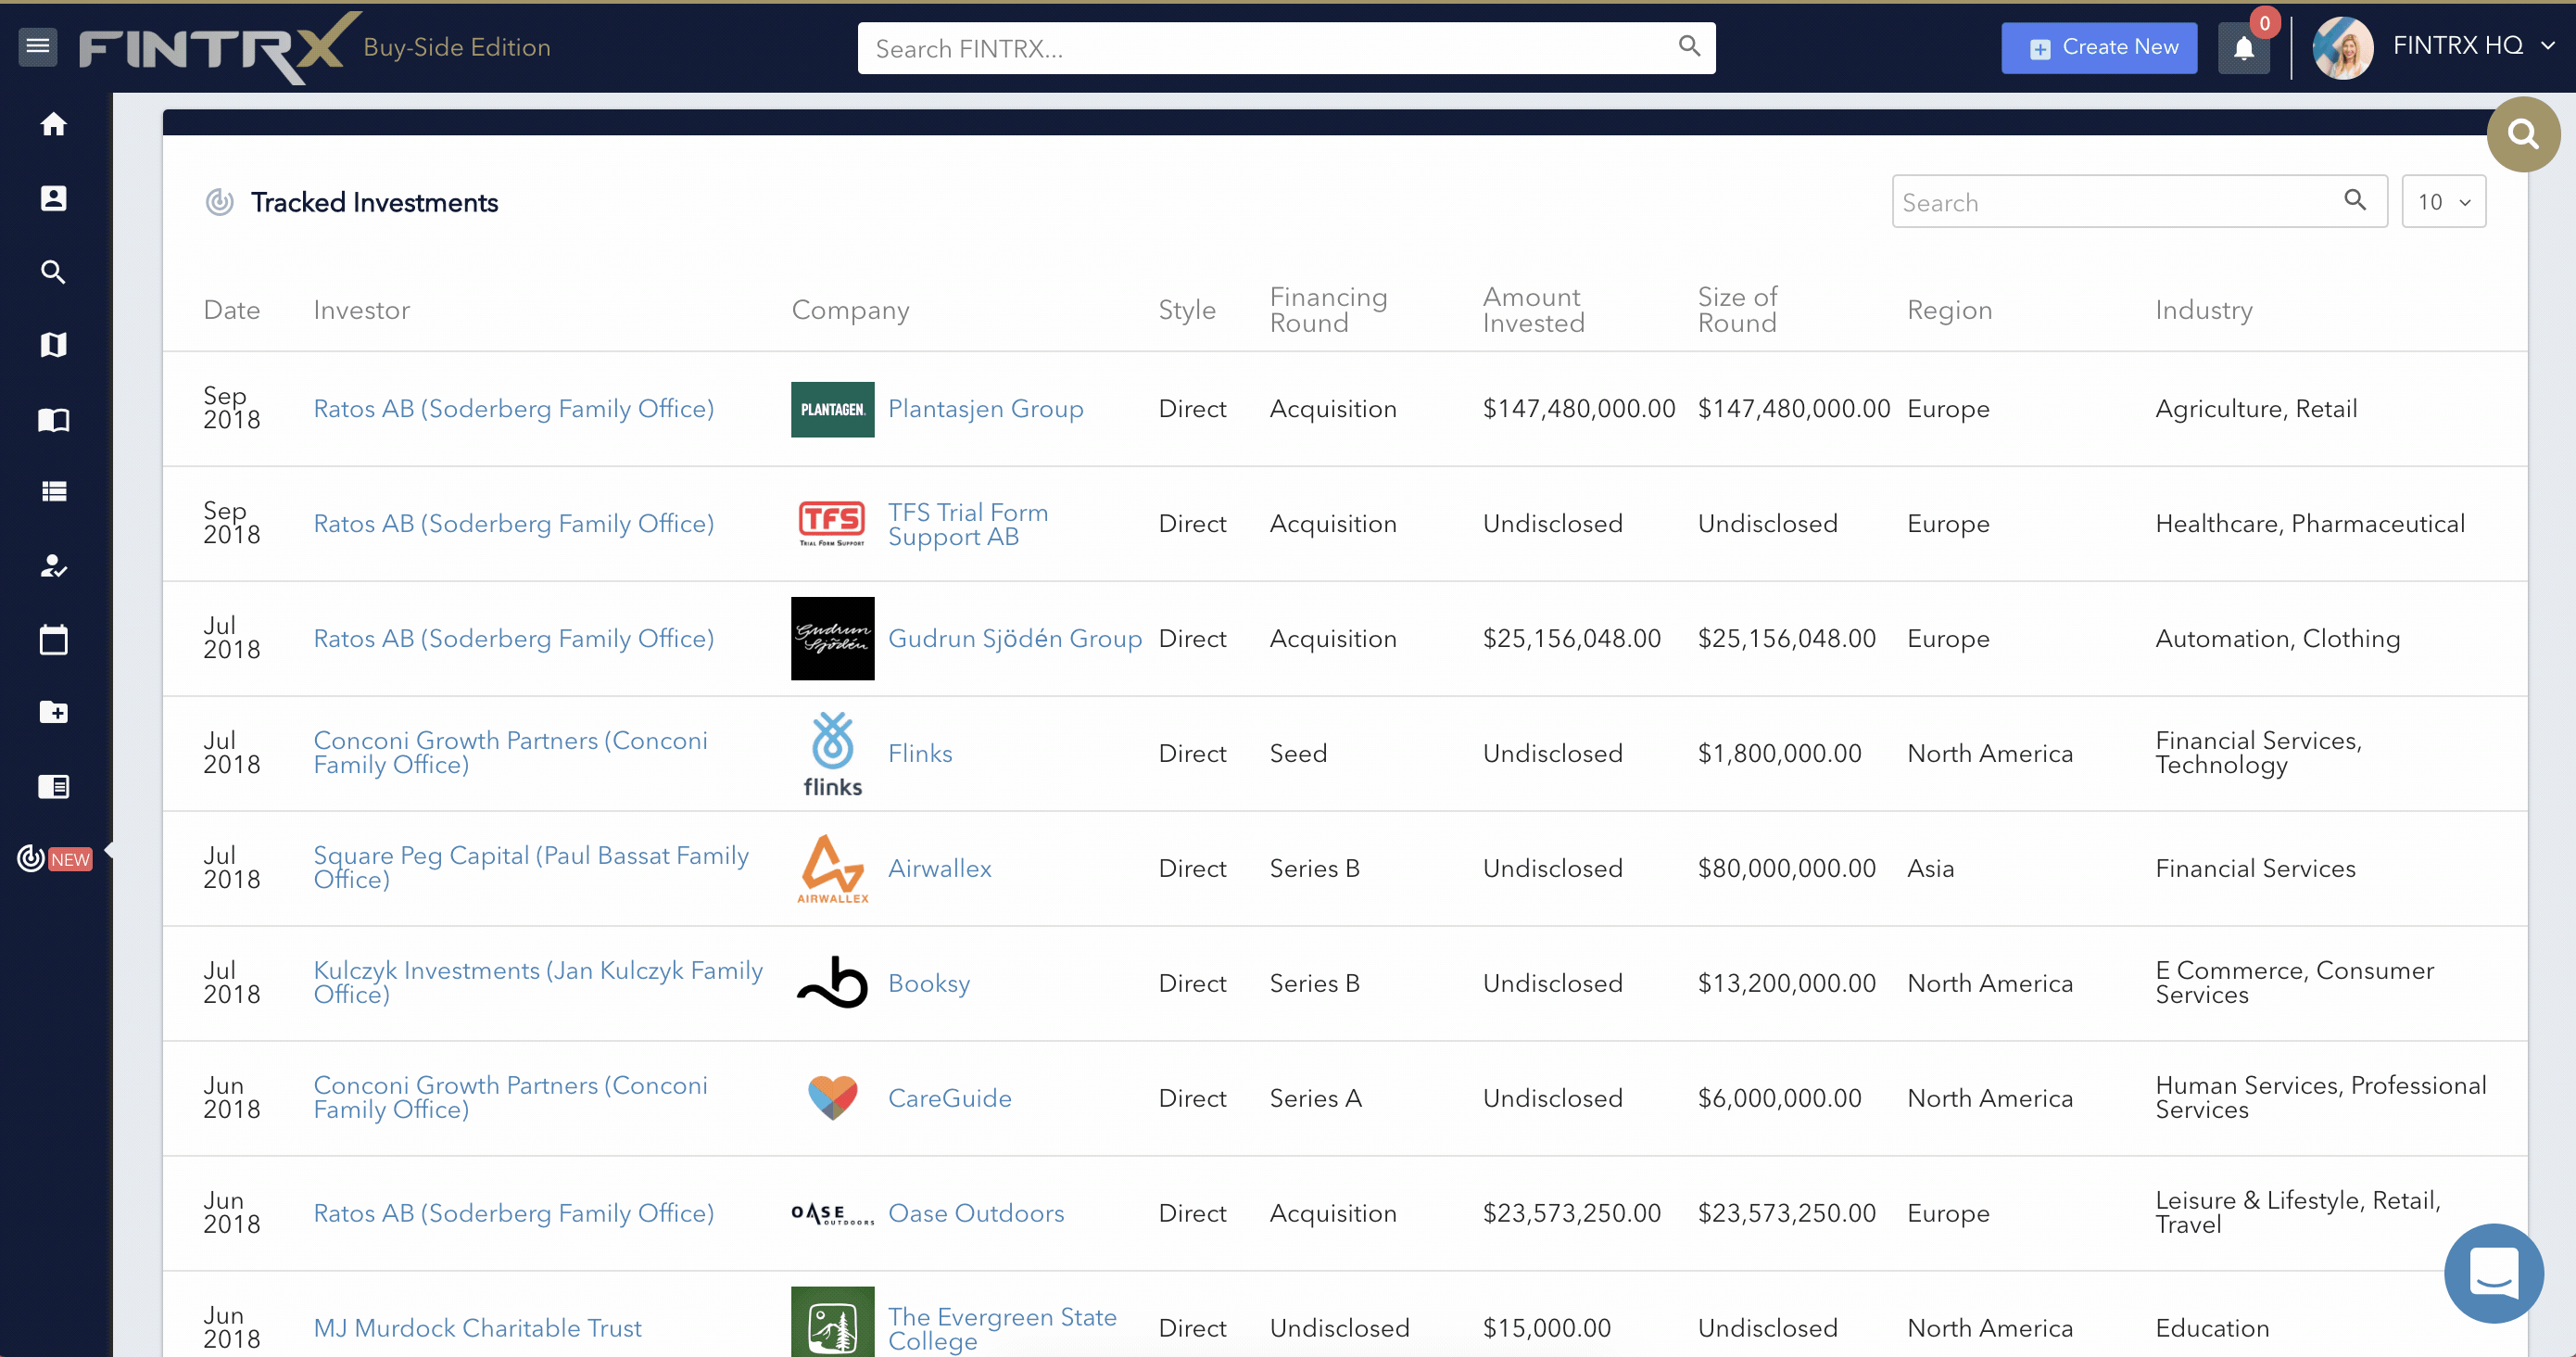Click the Flinks company logo
This screenshot has width=2576, height=1357.
(832, 754)
